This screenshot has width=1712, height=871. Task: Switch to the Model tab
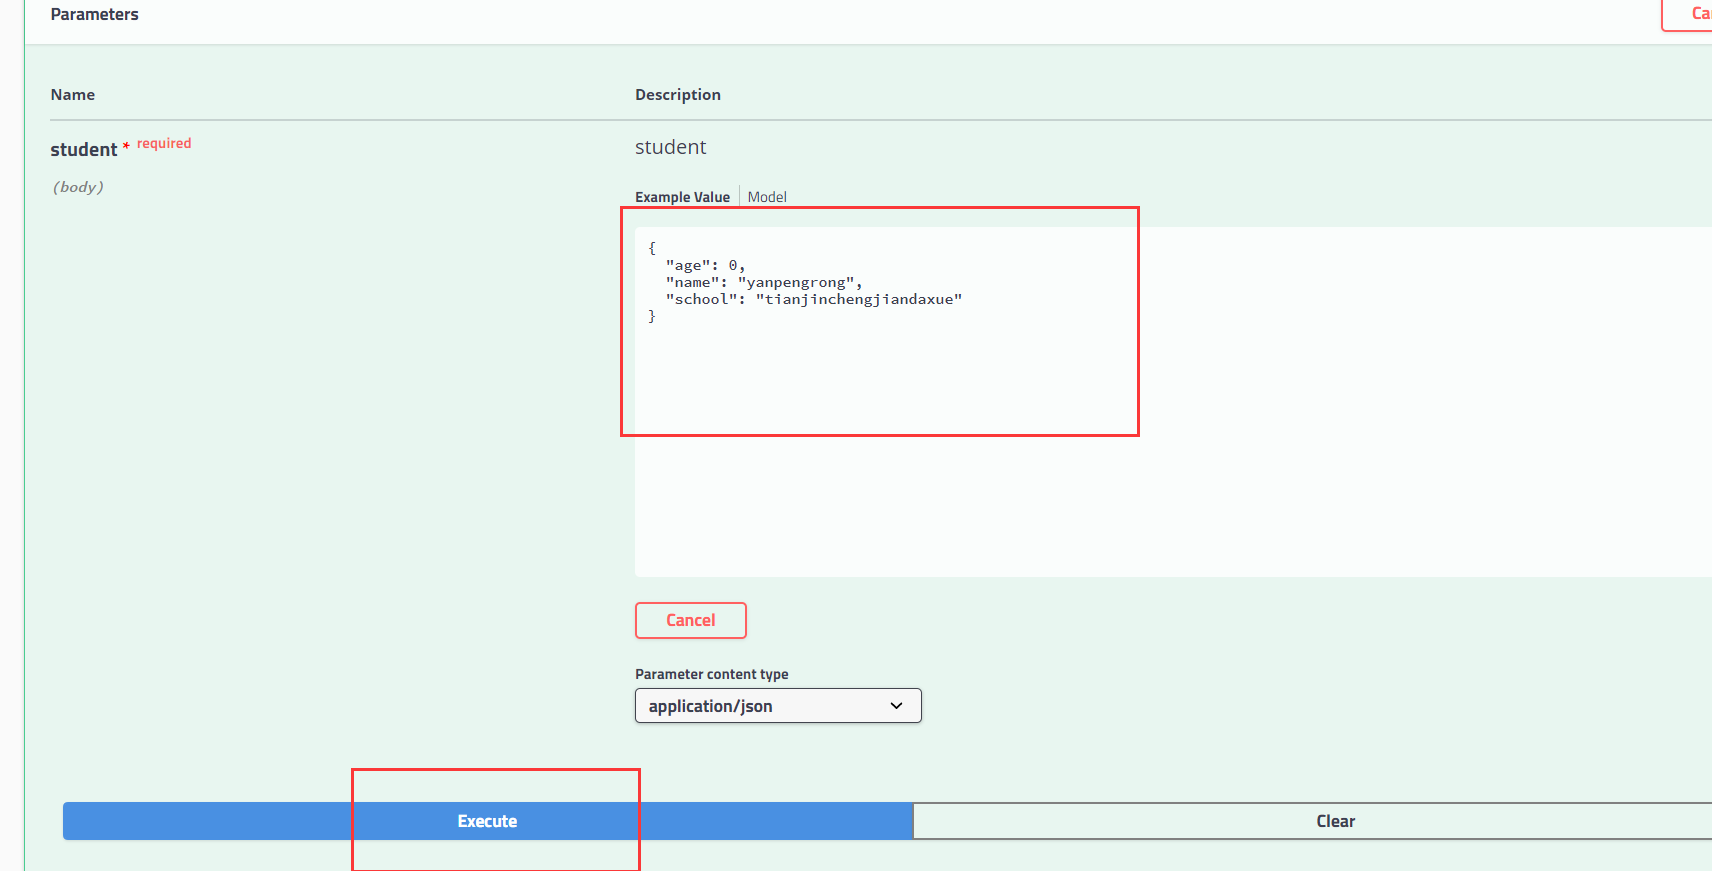[767, 197]
